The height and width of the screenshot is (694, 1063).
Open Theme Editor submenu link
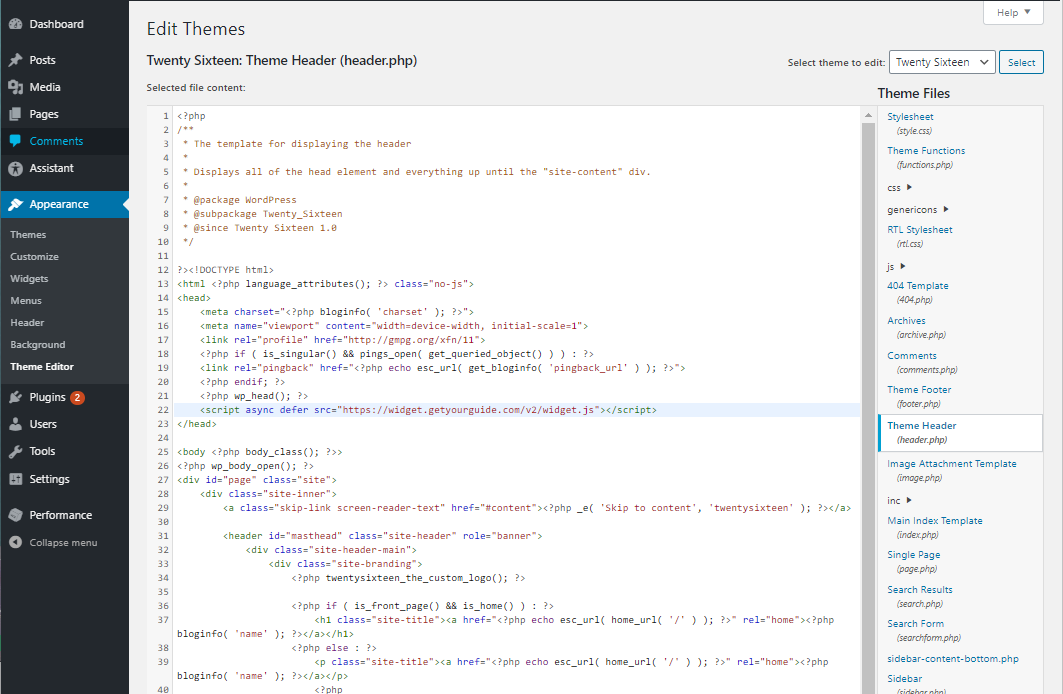(42, 367)
